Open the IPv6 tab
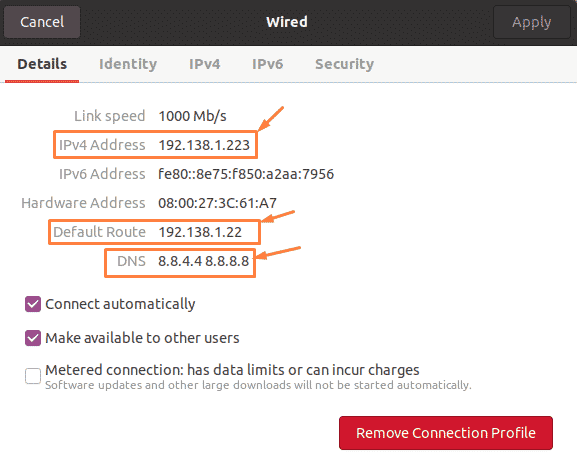 [268, 64]
